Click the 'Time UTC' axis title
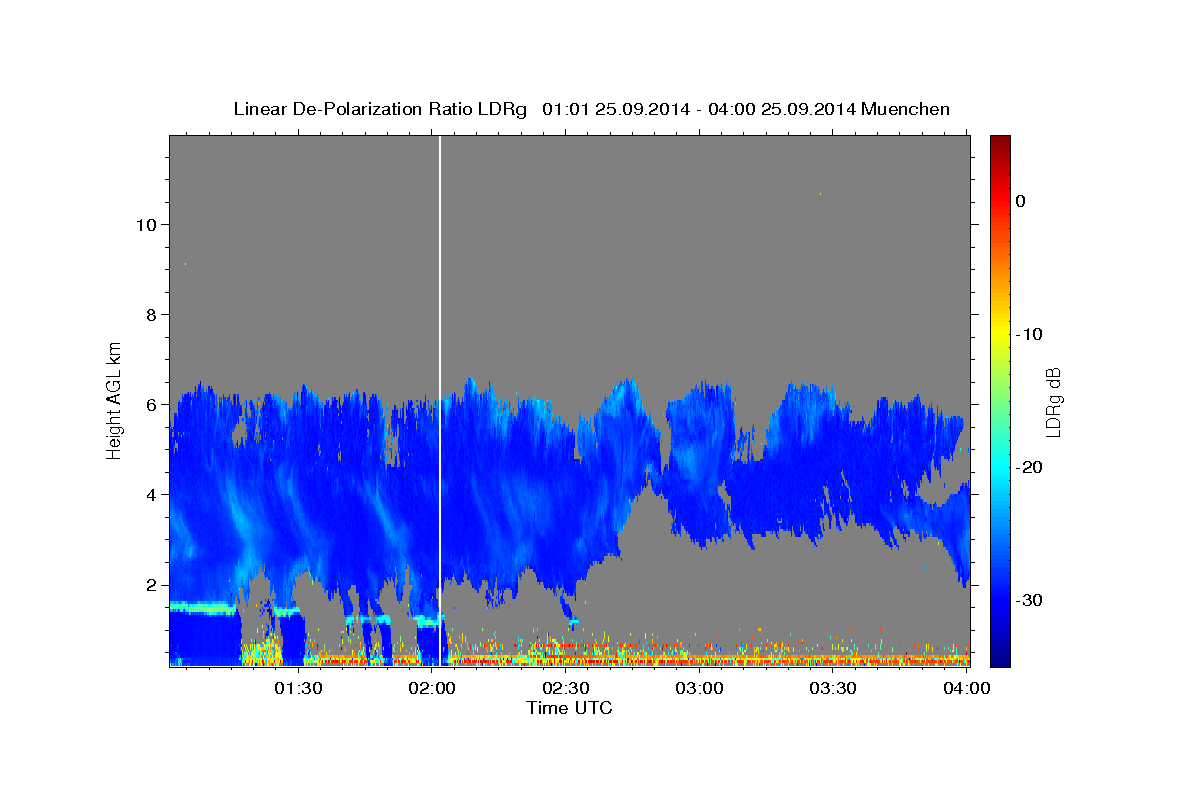The height and width of the screenshot is (800, 1200). coord(569,708)
